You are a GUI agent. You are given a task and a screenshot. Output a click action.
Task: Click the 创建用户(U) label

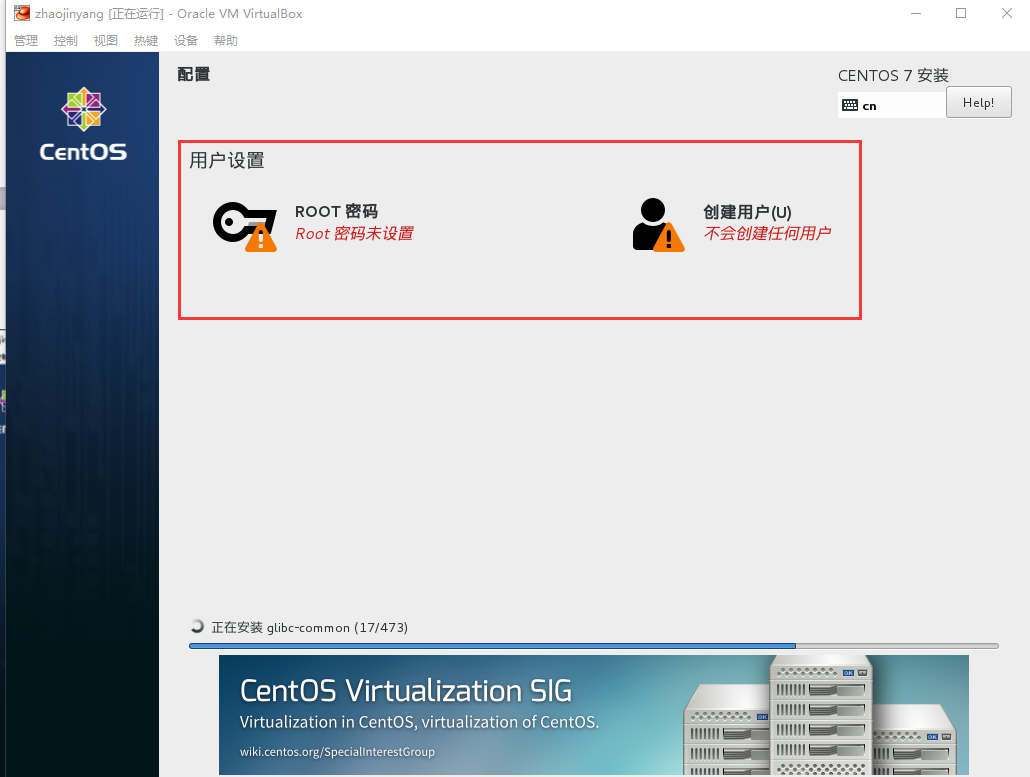tap(747, 211)
